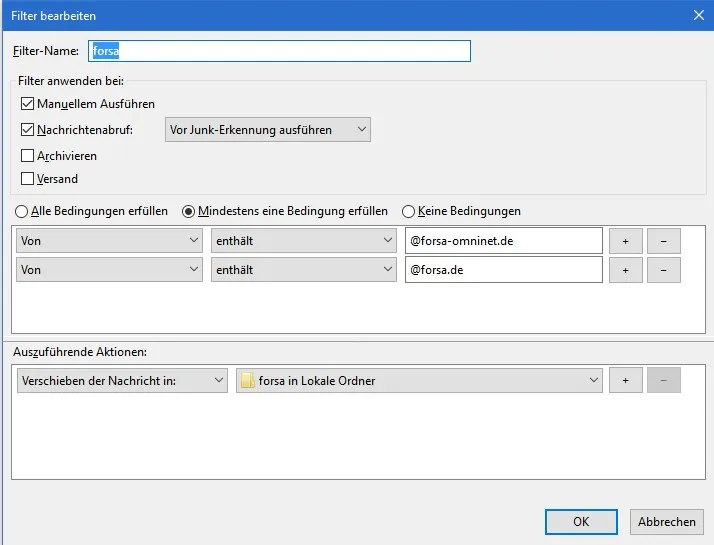
Task: Open the Vor Junk-Erkennung ausführen dropdown
Action: pyautogui.click(x=268, y=130)
